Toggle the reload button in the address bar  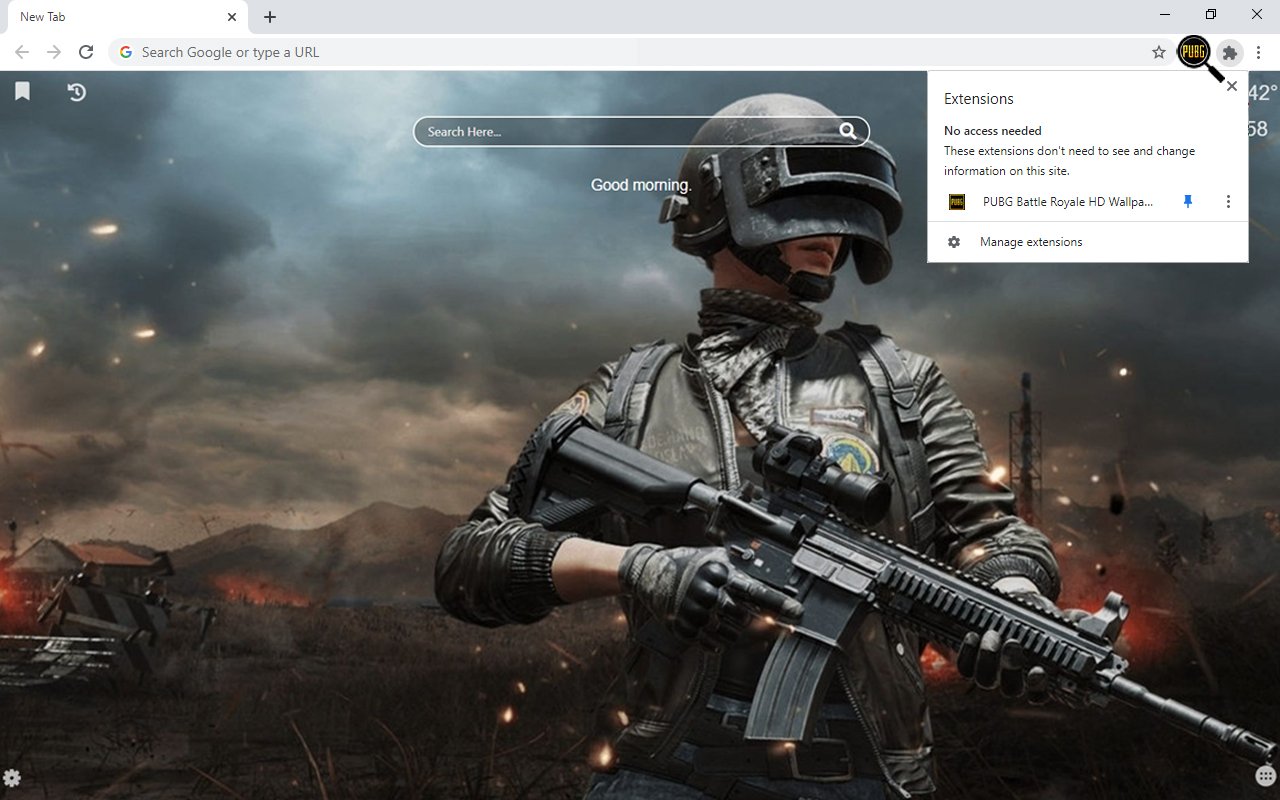86,52
